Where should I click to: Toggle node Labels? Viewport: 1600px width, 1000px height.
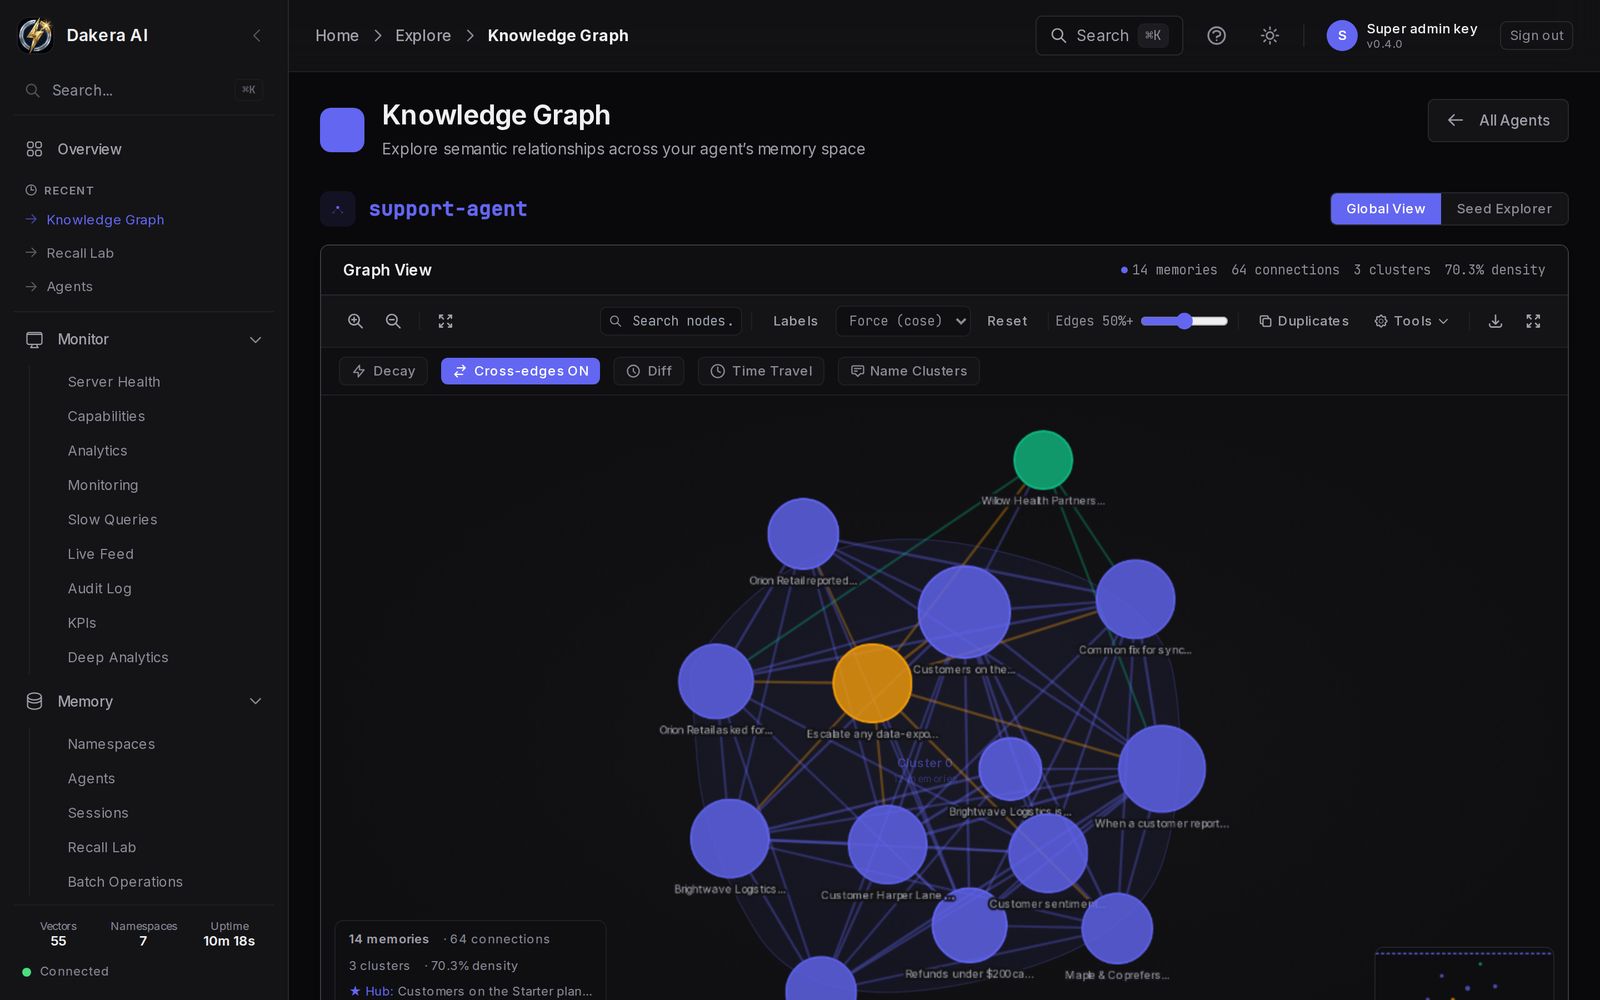pos(795,321)
